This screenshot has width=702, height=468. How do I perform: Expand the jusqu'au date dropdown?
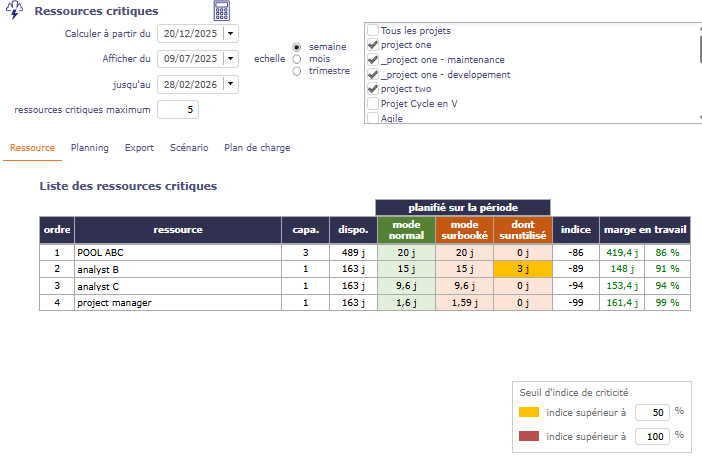[231, 84]
